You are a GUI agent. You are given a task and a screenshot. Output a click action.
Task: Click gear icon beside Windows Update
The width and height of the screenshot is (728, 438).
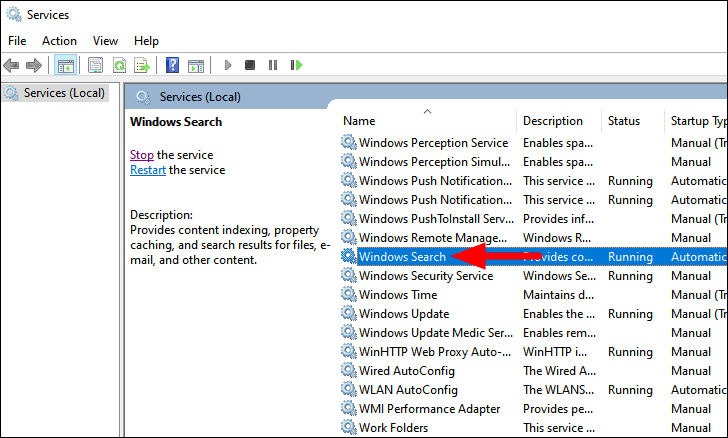pos(349,314)
